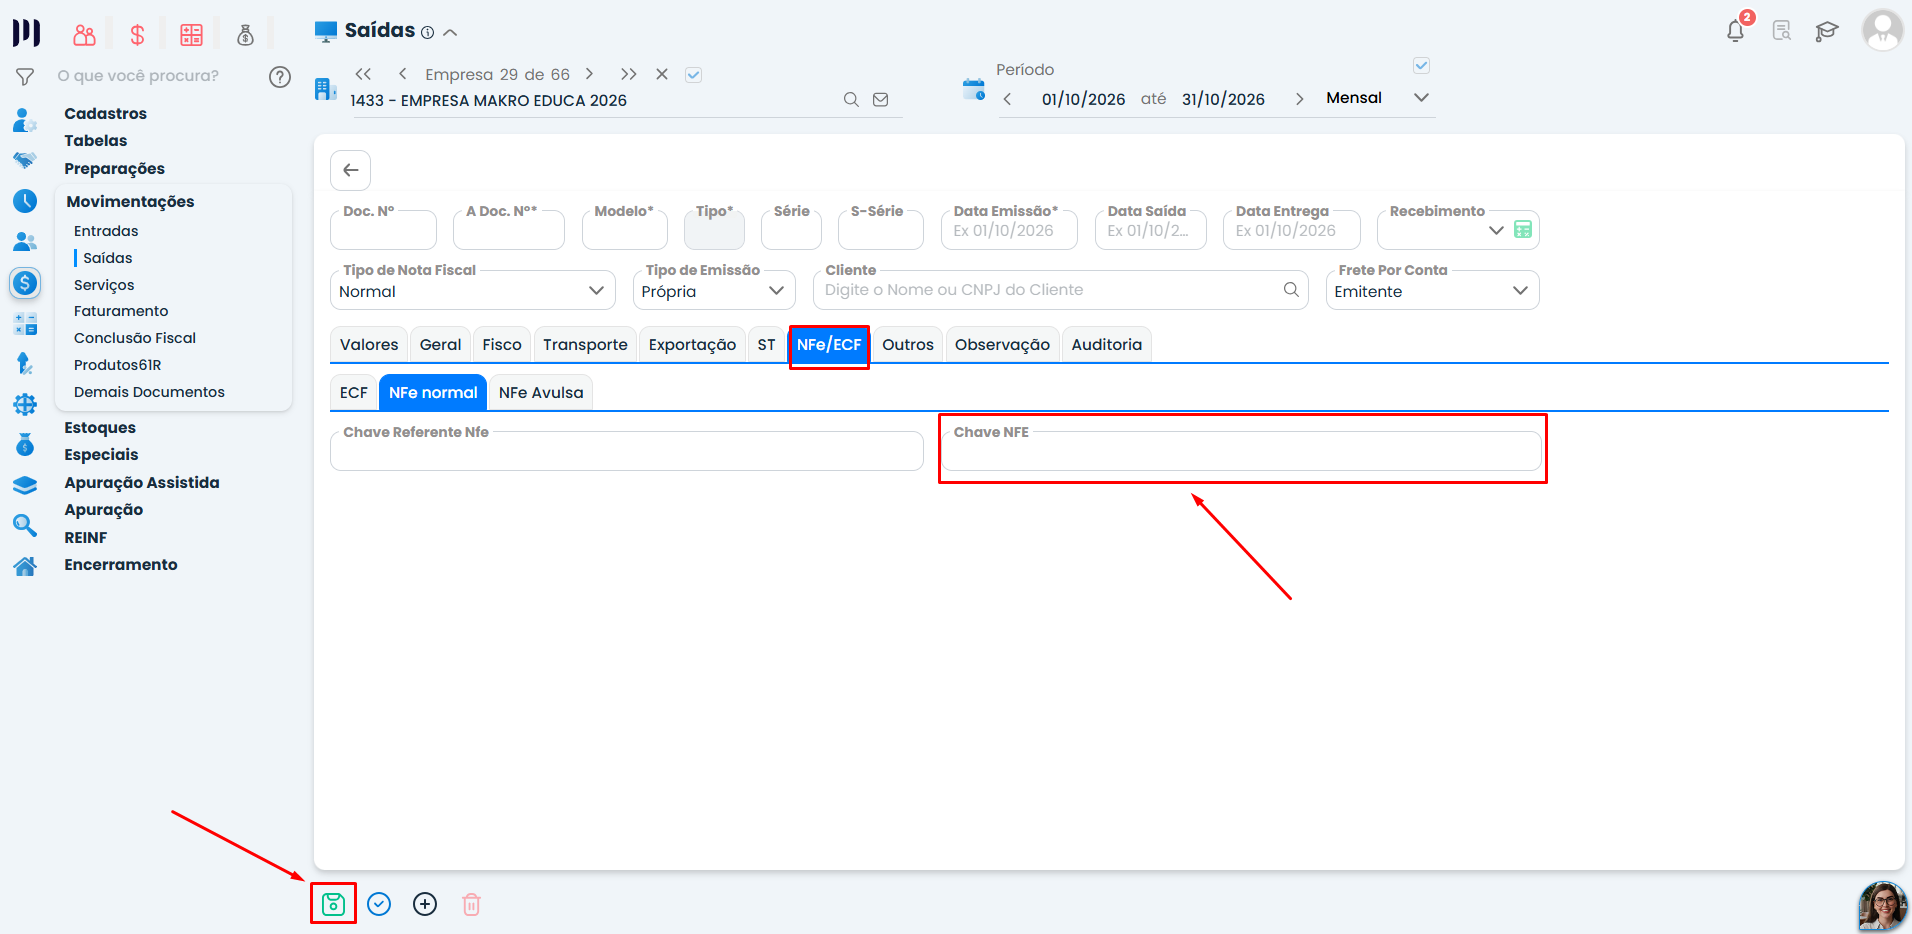Viewport: 1912px width, 934px height.
Task: Open the money bag module icon
Action: 245,35
